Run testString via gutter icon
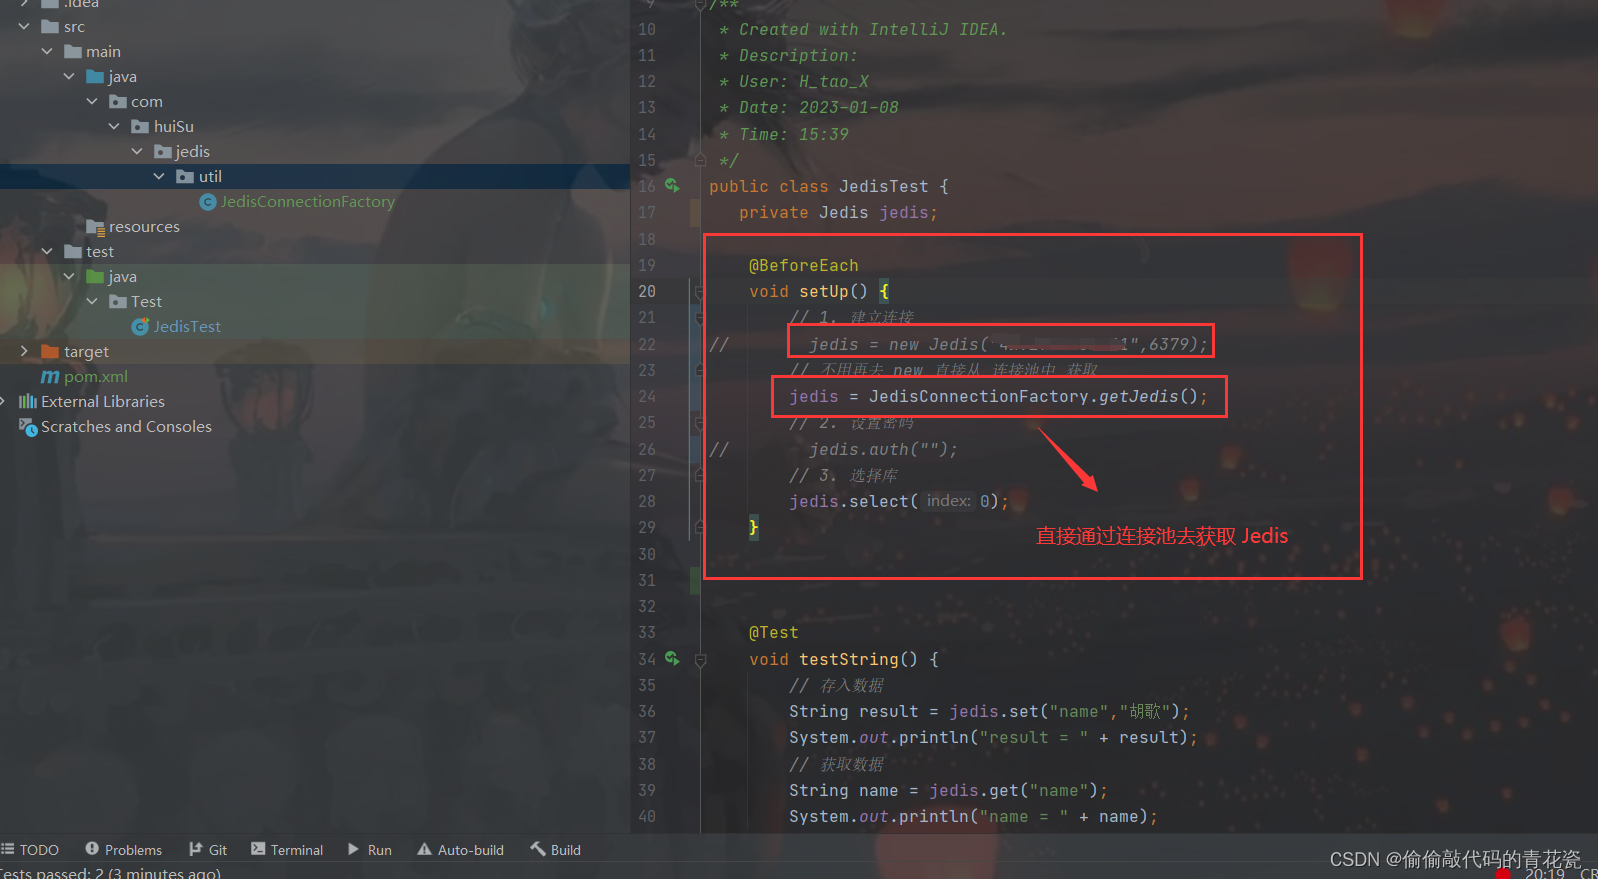The height and width of the screenshot is (879, 1598). 672,659
